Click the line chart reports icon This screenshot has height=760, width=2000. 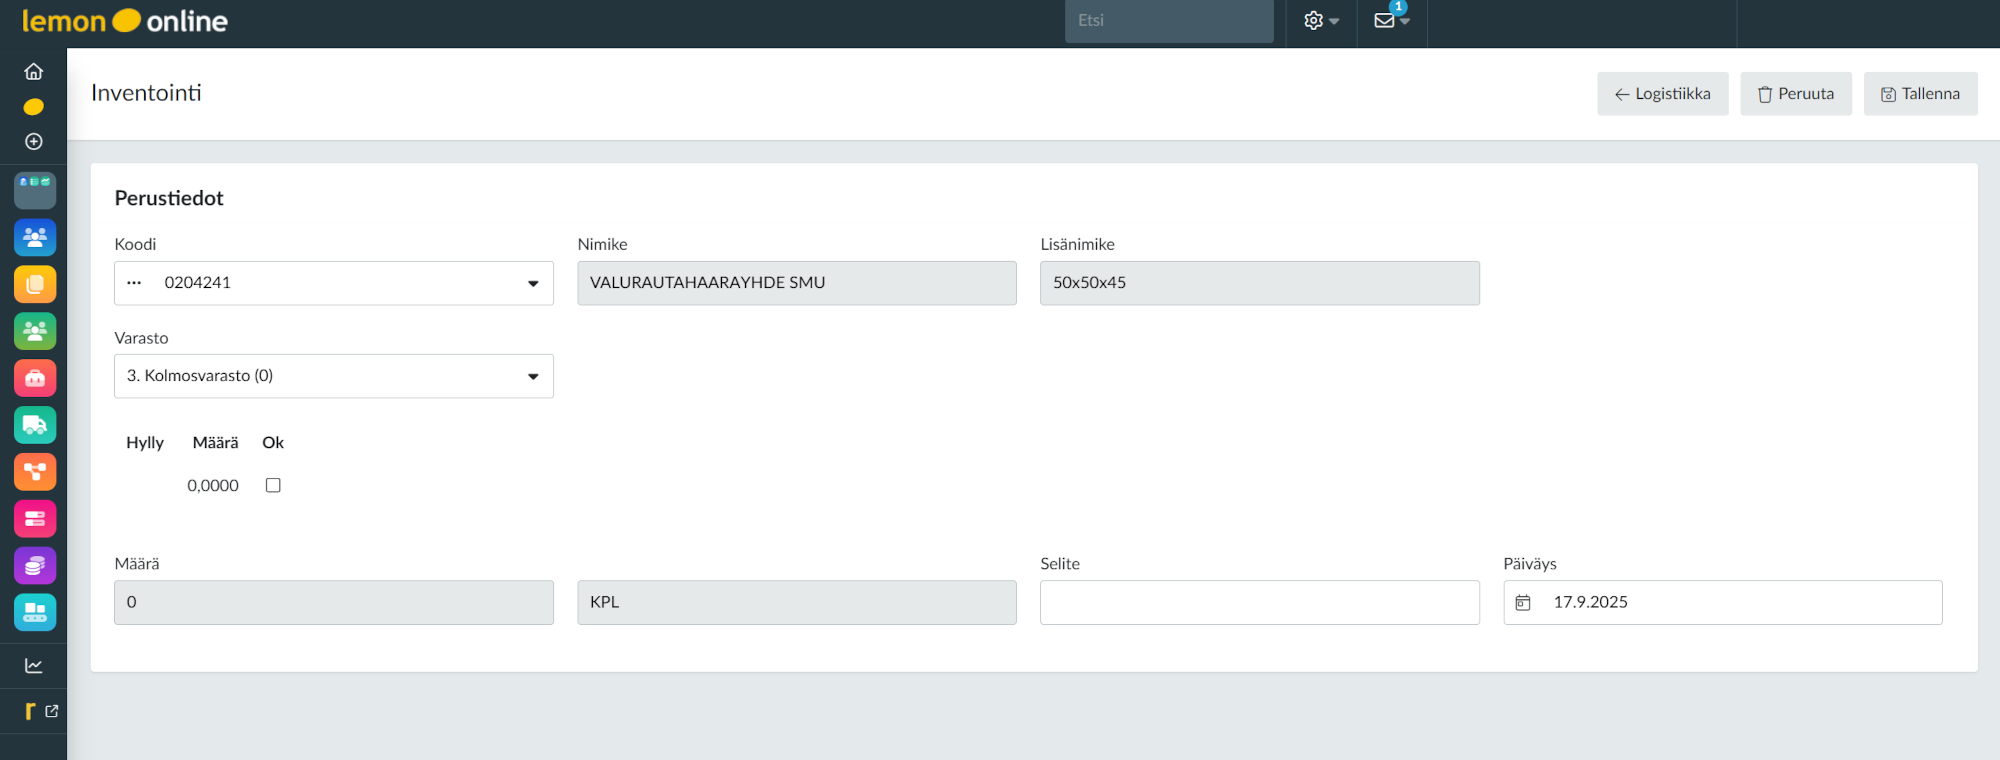34,666
